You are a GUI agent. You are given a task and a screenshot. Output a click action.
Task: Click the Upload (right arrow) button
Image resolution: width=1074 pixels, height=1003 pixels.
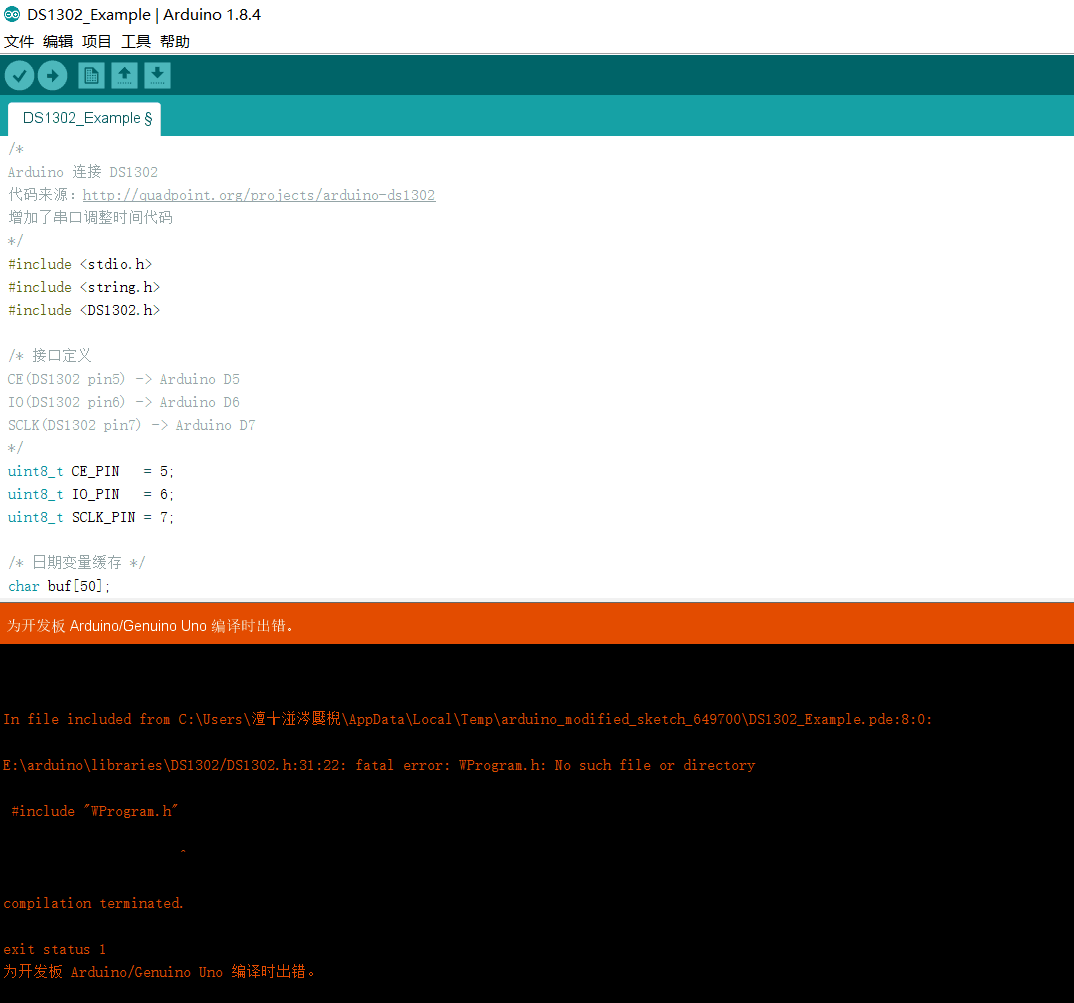point(53,75)
